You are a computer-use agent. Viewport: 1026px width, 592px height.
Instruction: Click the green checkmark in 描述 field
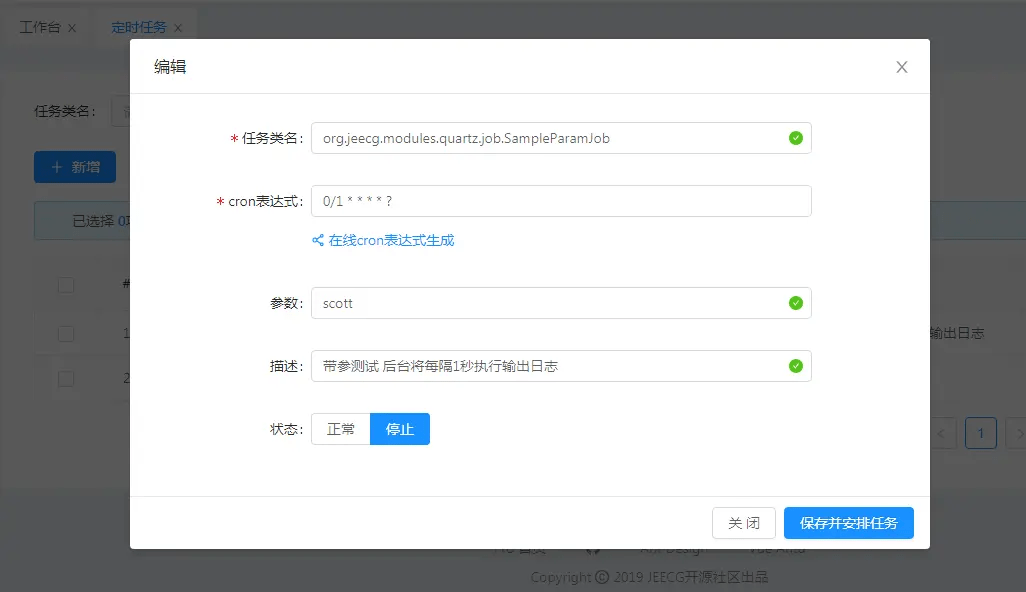[796, 366]
